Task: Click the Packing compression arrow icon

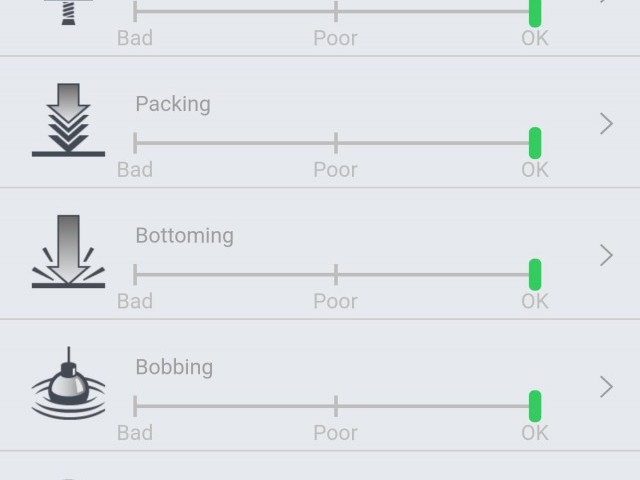Action: [68, 121]
